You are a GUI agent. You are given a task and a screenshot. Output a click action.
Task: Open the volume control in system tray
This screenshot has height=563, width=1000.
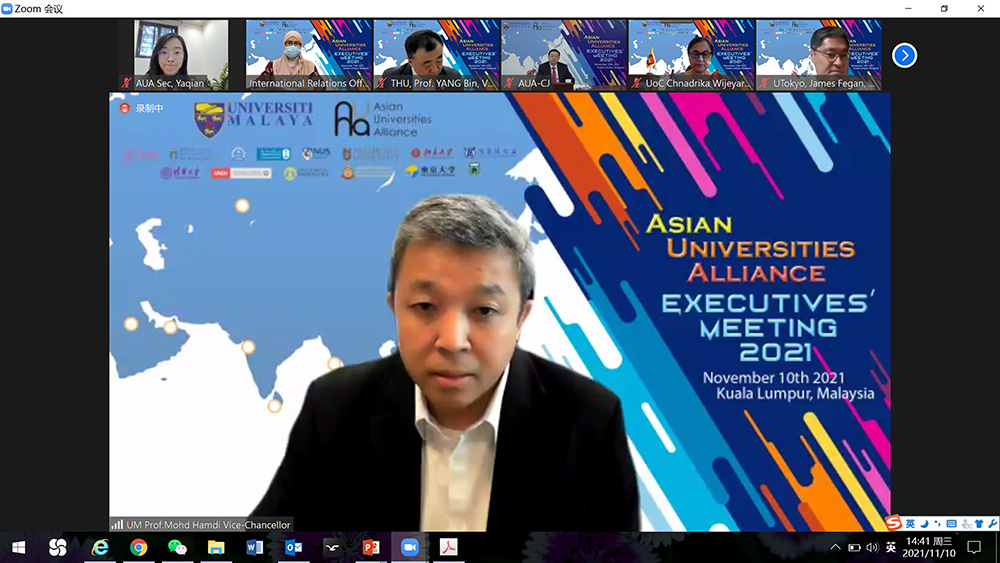coord(872,547)
